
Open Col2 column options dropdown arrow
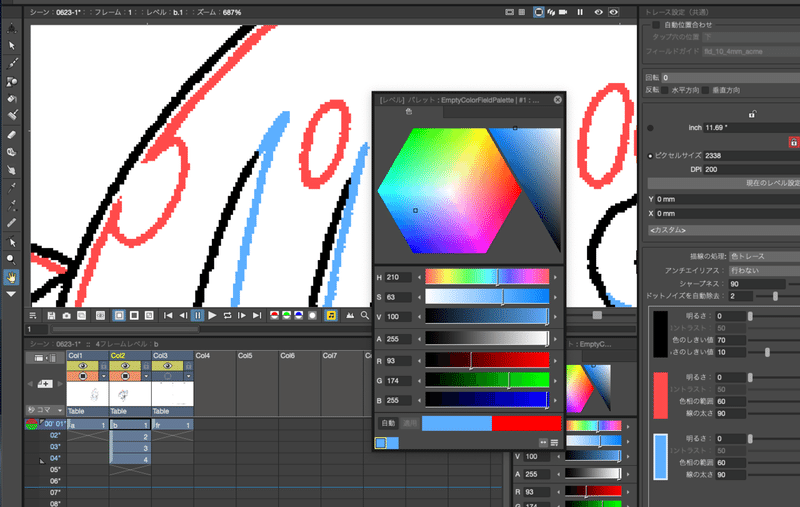click(x=146, y=376)
